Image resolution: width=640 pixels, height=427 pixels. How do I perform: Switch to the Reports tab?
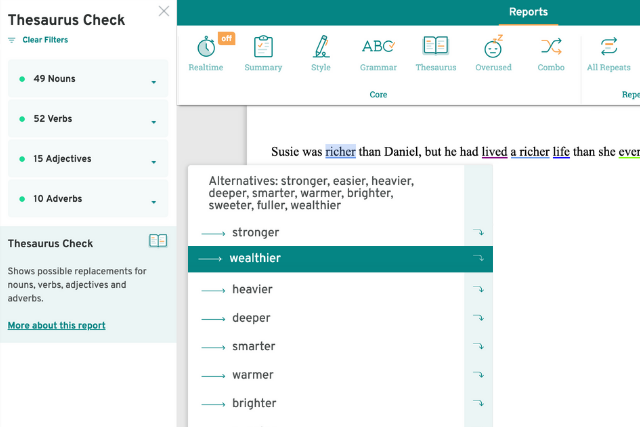(528, 12)
